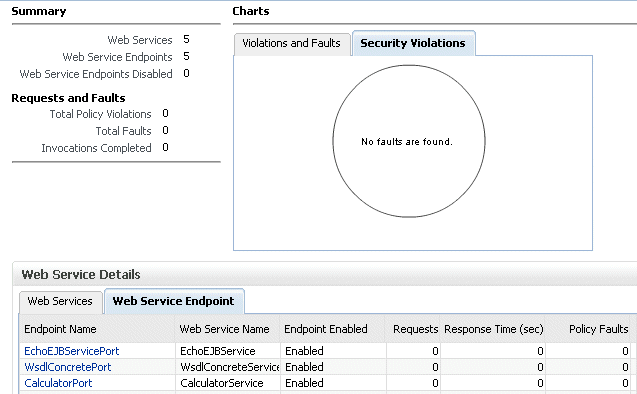
Task: Switch to Violations and Faults chart tab
Action: tap(291, 43)
